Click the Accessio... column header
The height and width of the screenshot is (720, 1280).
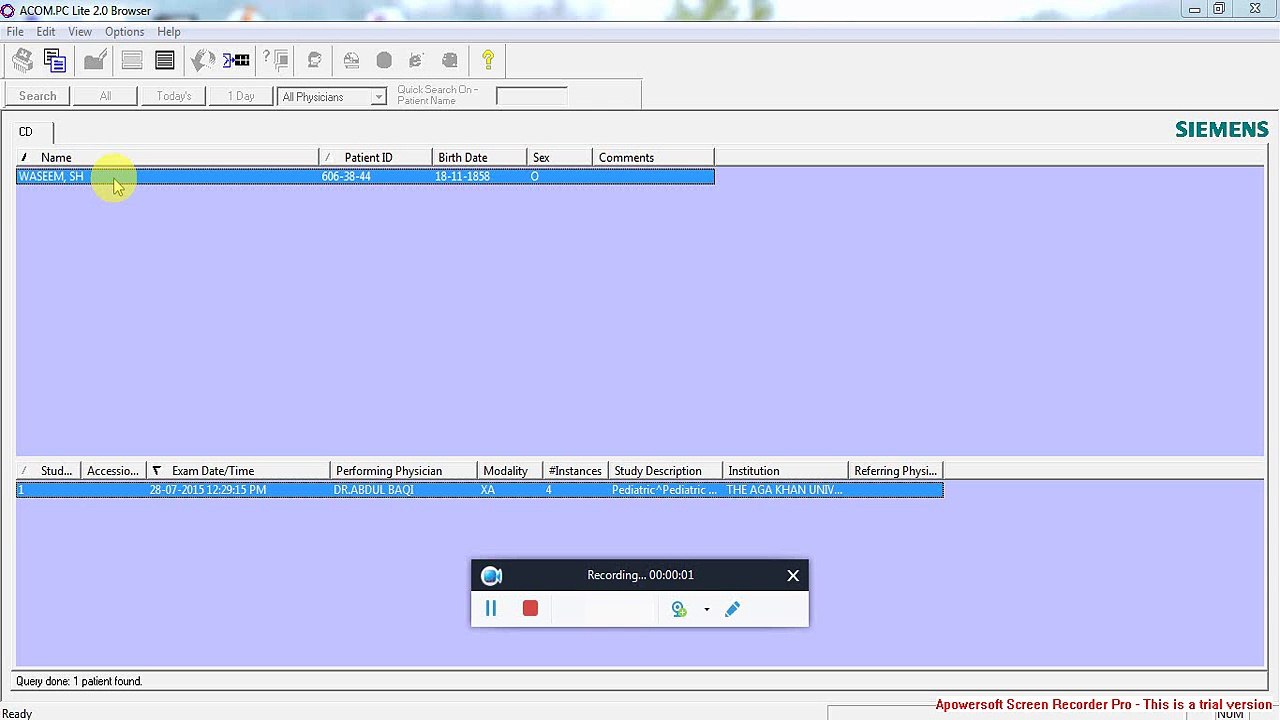click(113, 471)
